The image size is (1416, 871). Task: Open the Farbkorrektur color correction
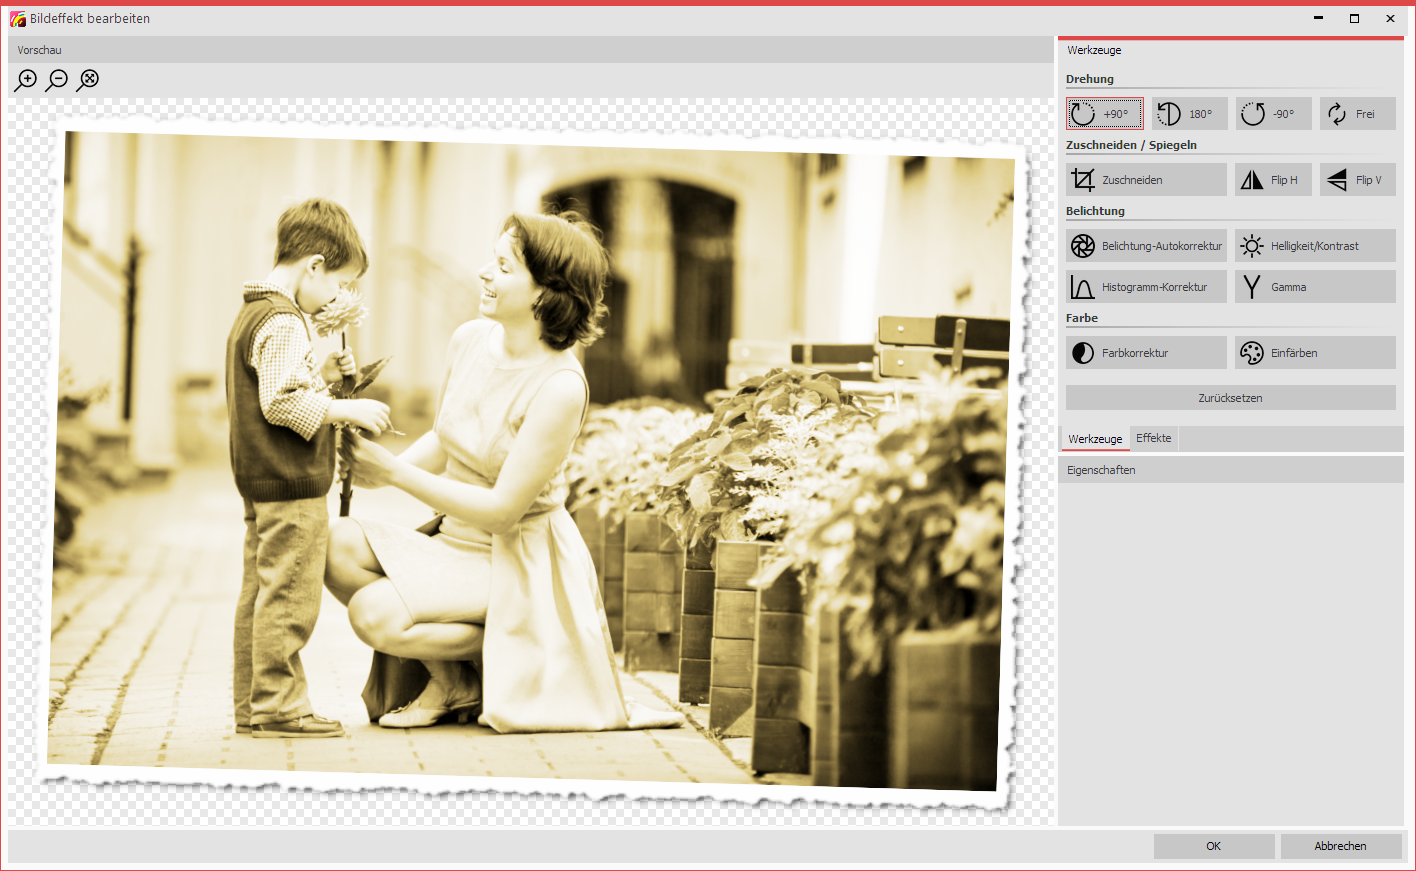1146,353
